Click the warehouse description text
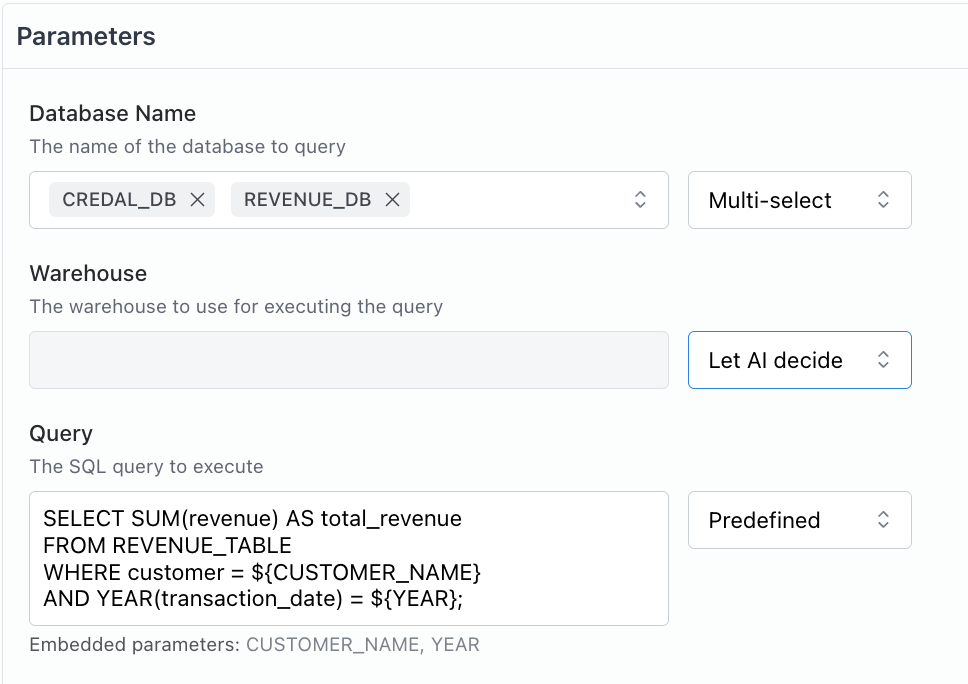 (x=236, y=306)
